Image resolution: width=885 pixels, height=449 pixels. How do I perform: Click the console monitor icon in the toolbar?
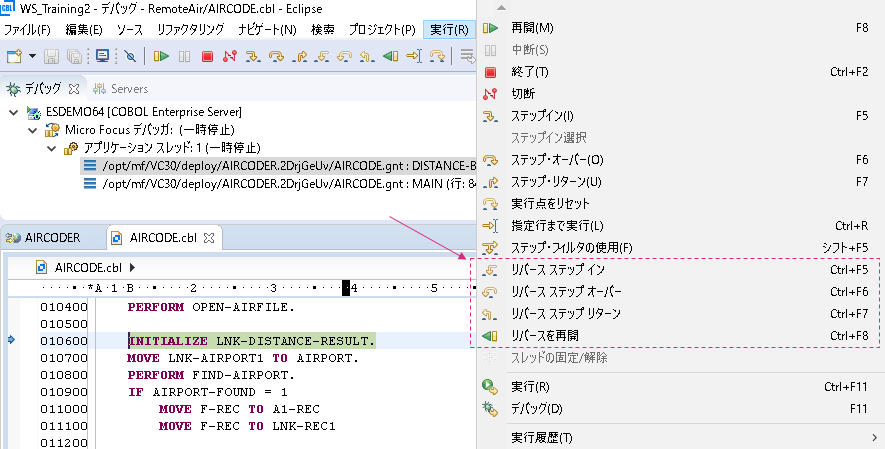click(x=102, y=56)
